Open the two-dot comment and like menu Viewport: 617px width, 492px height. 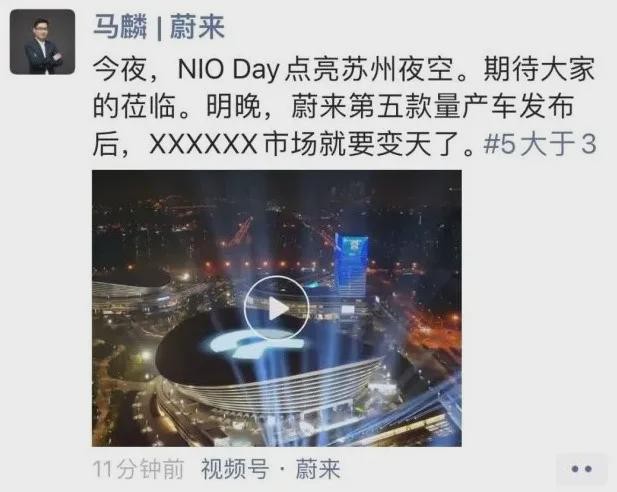pyautogui.click(x=581, y=469)
